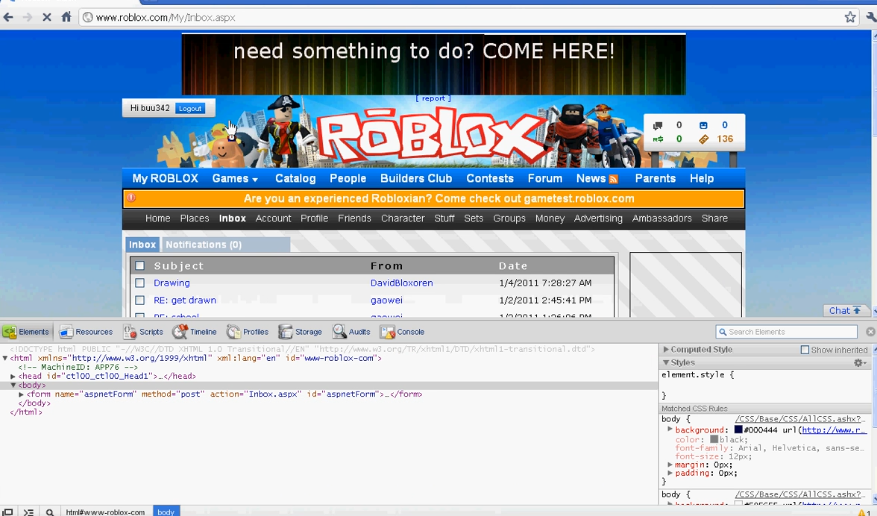877x516 pixels.
Task: Expand the Computed Style section
Action: (667, 350)
